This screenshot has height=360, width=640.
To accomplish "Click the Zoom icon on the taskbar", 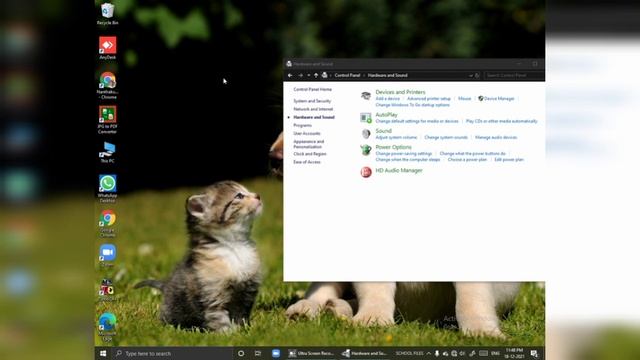I will 276,353.
